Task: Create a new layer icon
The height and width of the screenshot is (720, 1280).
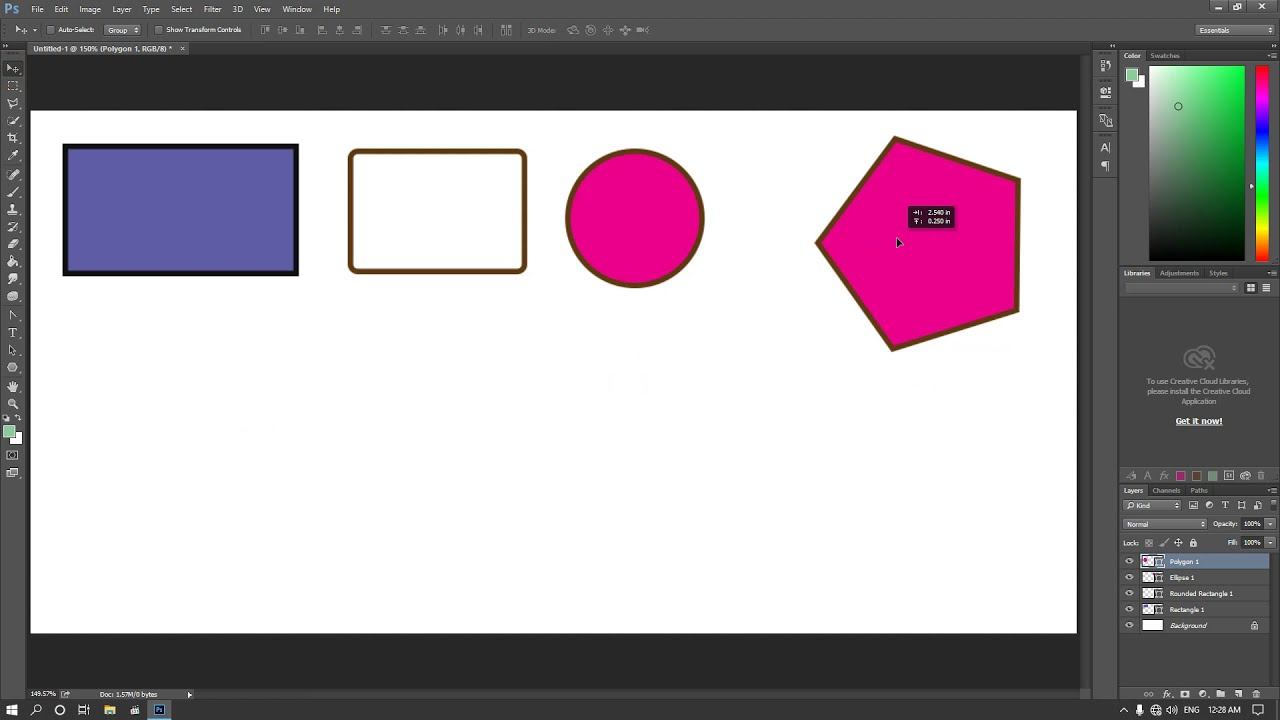Action: pos(1239,694)
